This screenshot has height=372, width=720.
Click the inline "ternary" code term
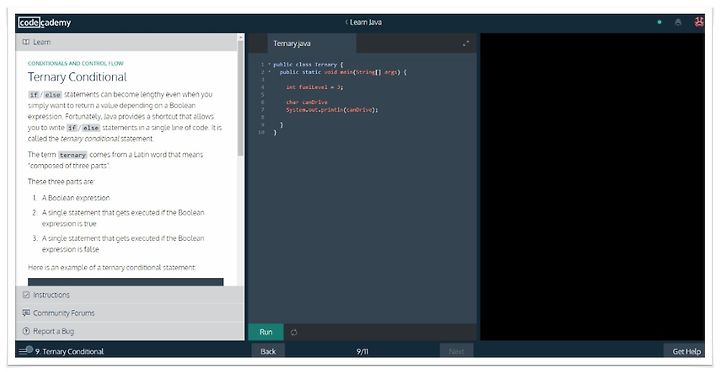pos(73,155)
